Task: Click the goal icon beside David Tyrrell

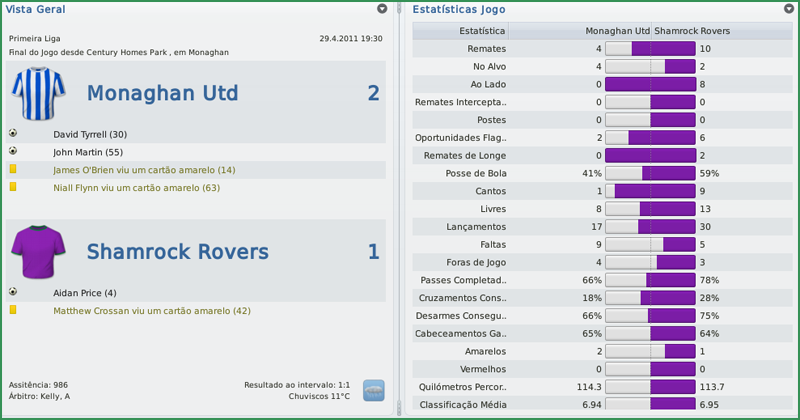Action: (13, 133)
